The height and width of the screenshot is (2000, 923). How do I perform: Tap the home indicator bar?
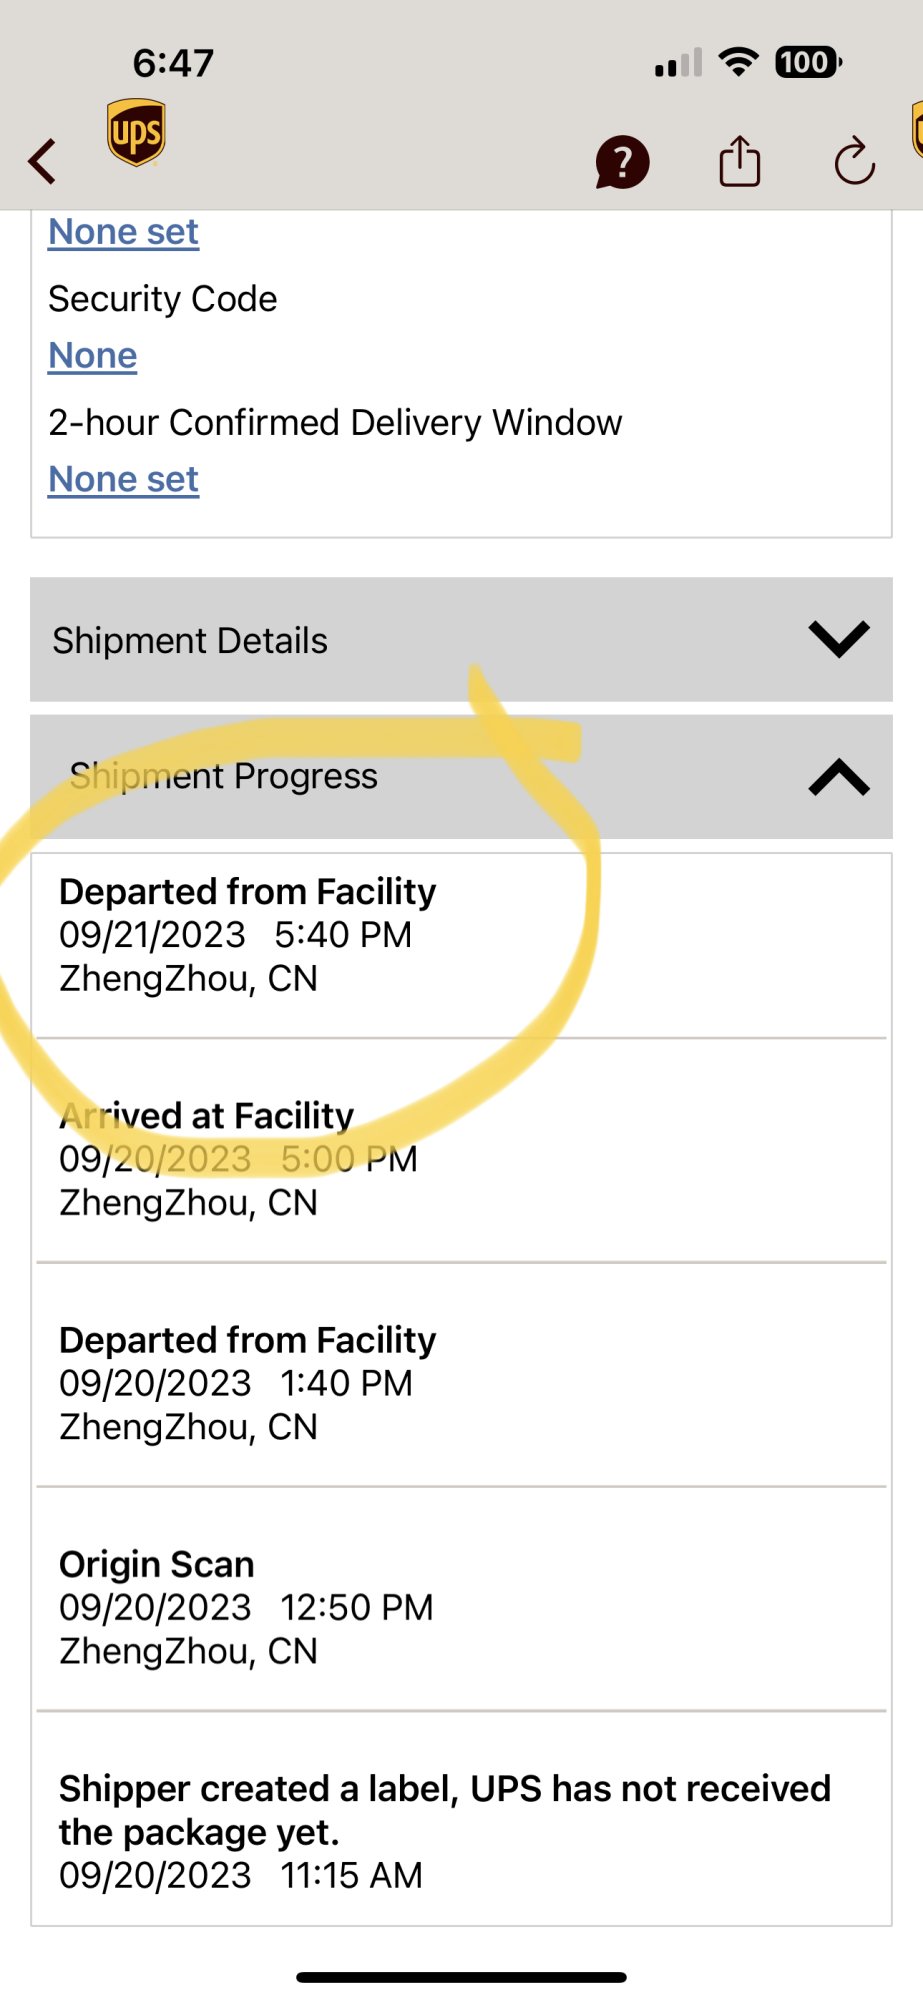click(x=461, y=1977)
